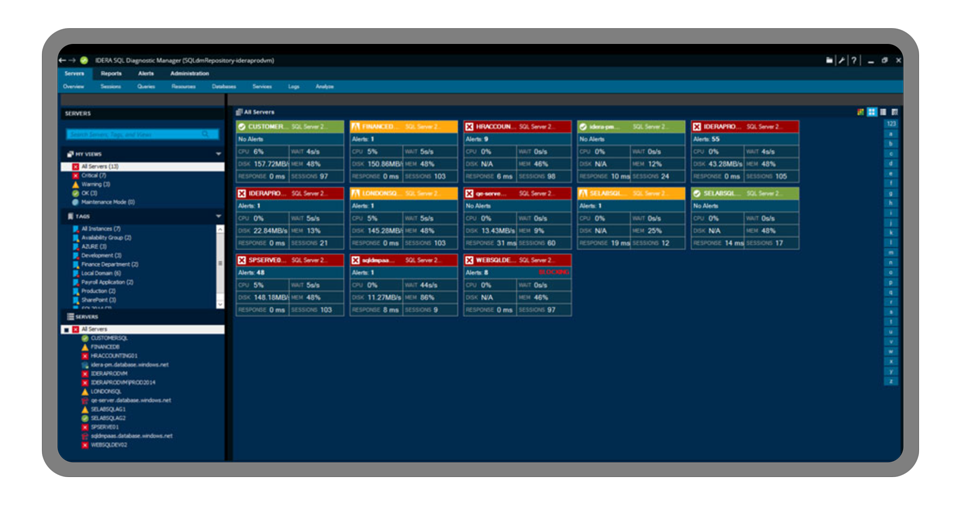Viewport: 960px width, 510px height.
Task: Select the All Instances (7) tag
Action: pos(101,229)
